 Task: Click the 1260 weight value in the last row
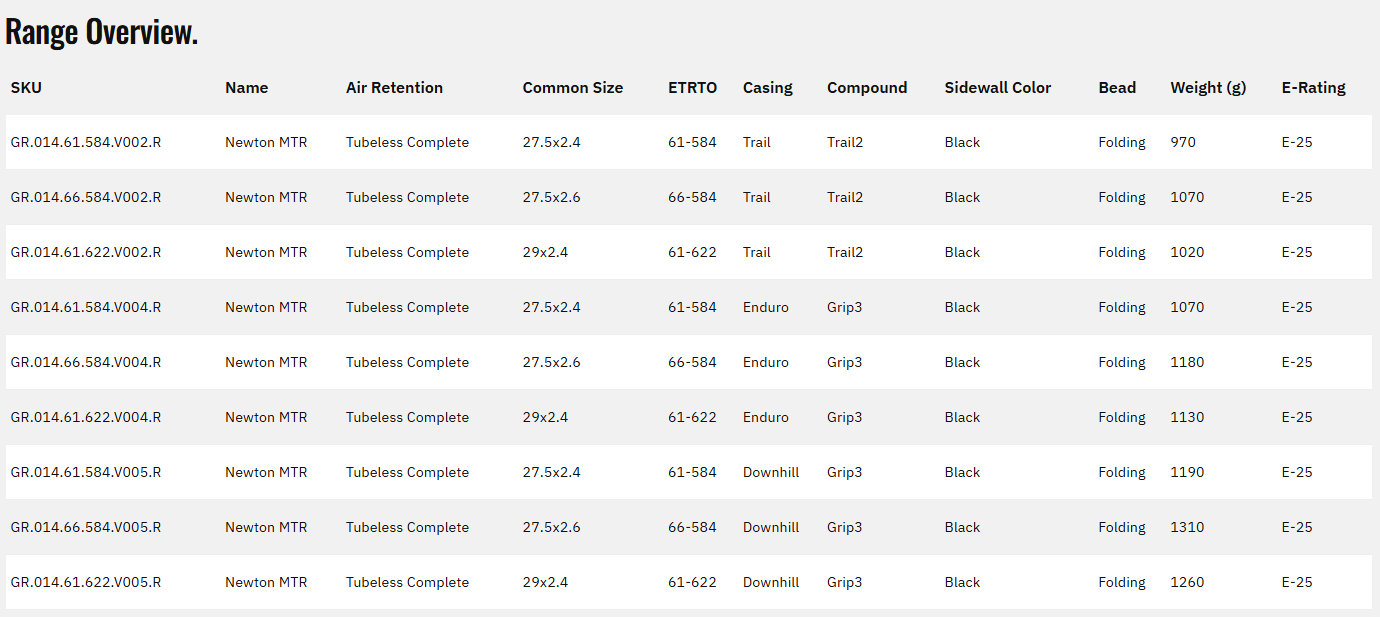tap(1187, 582)
